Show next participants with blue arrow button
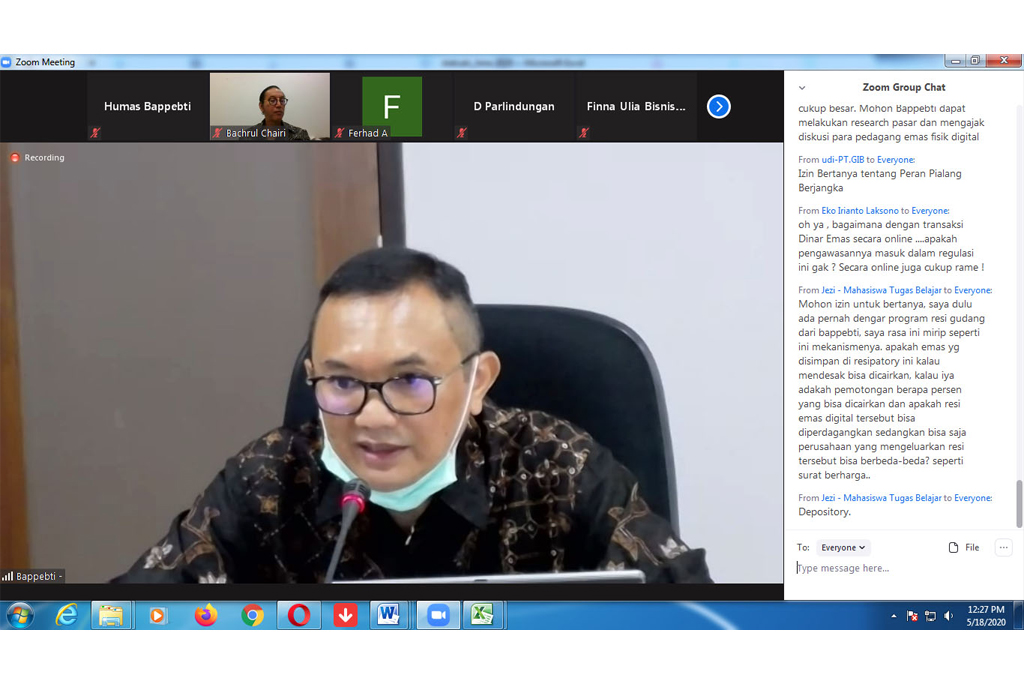The image size is (1024, 682). pyautogui.click(x=718, y=106)
